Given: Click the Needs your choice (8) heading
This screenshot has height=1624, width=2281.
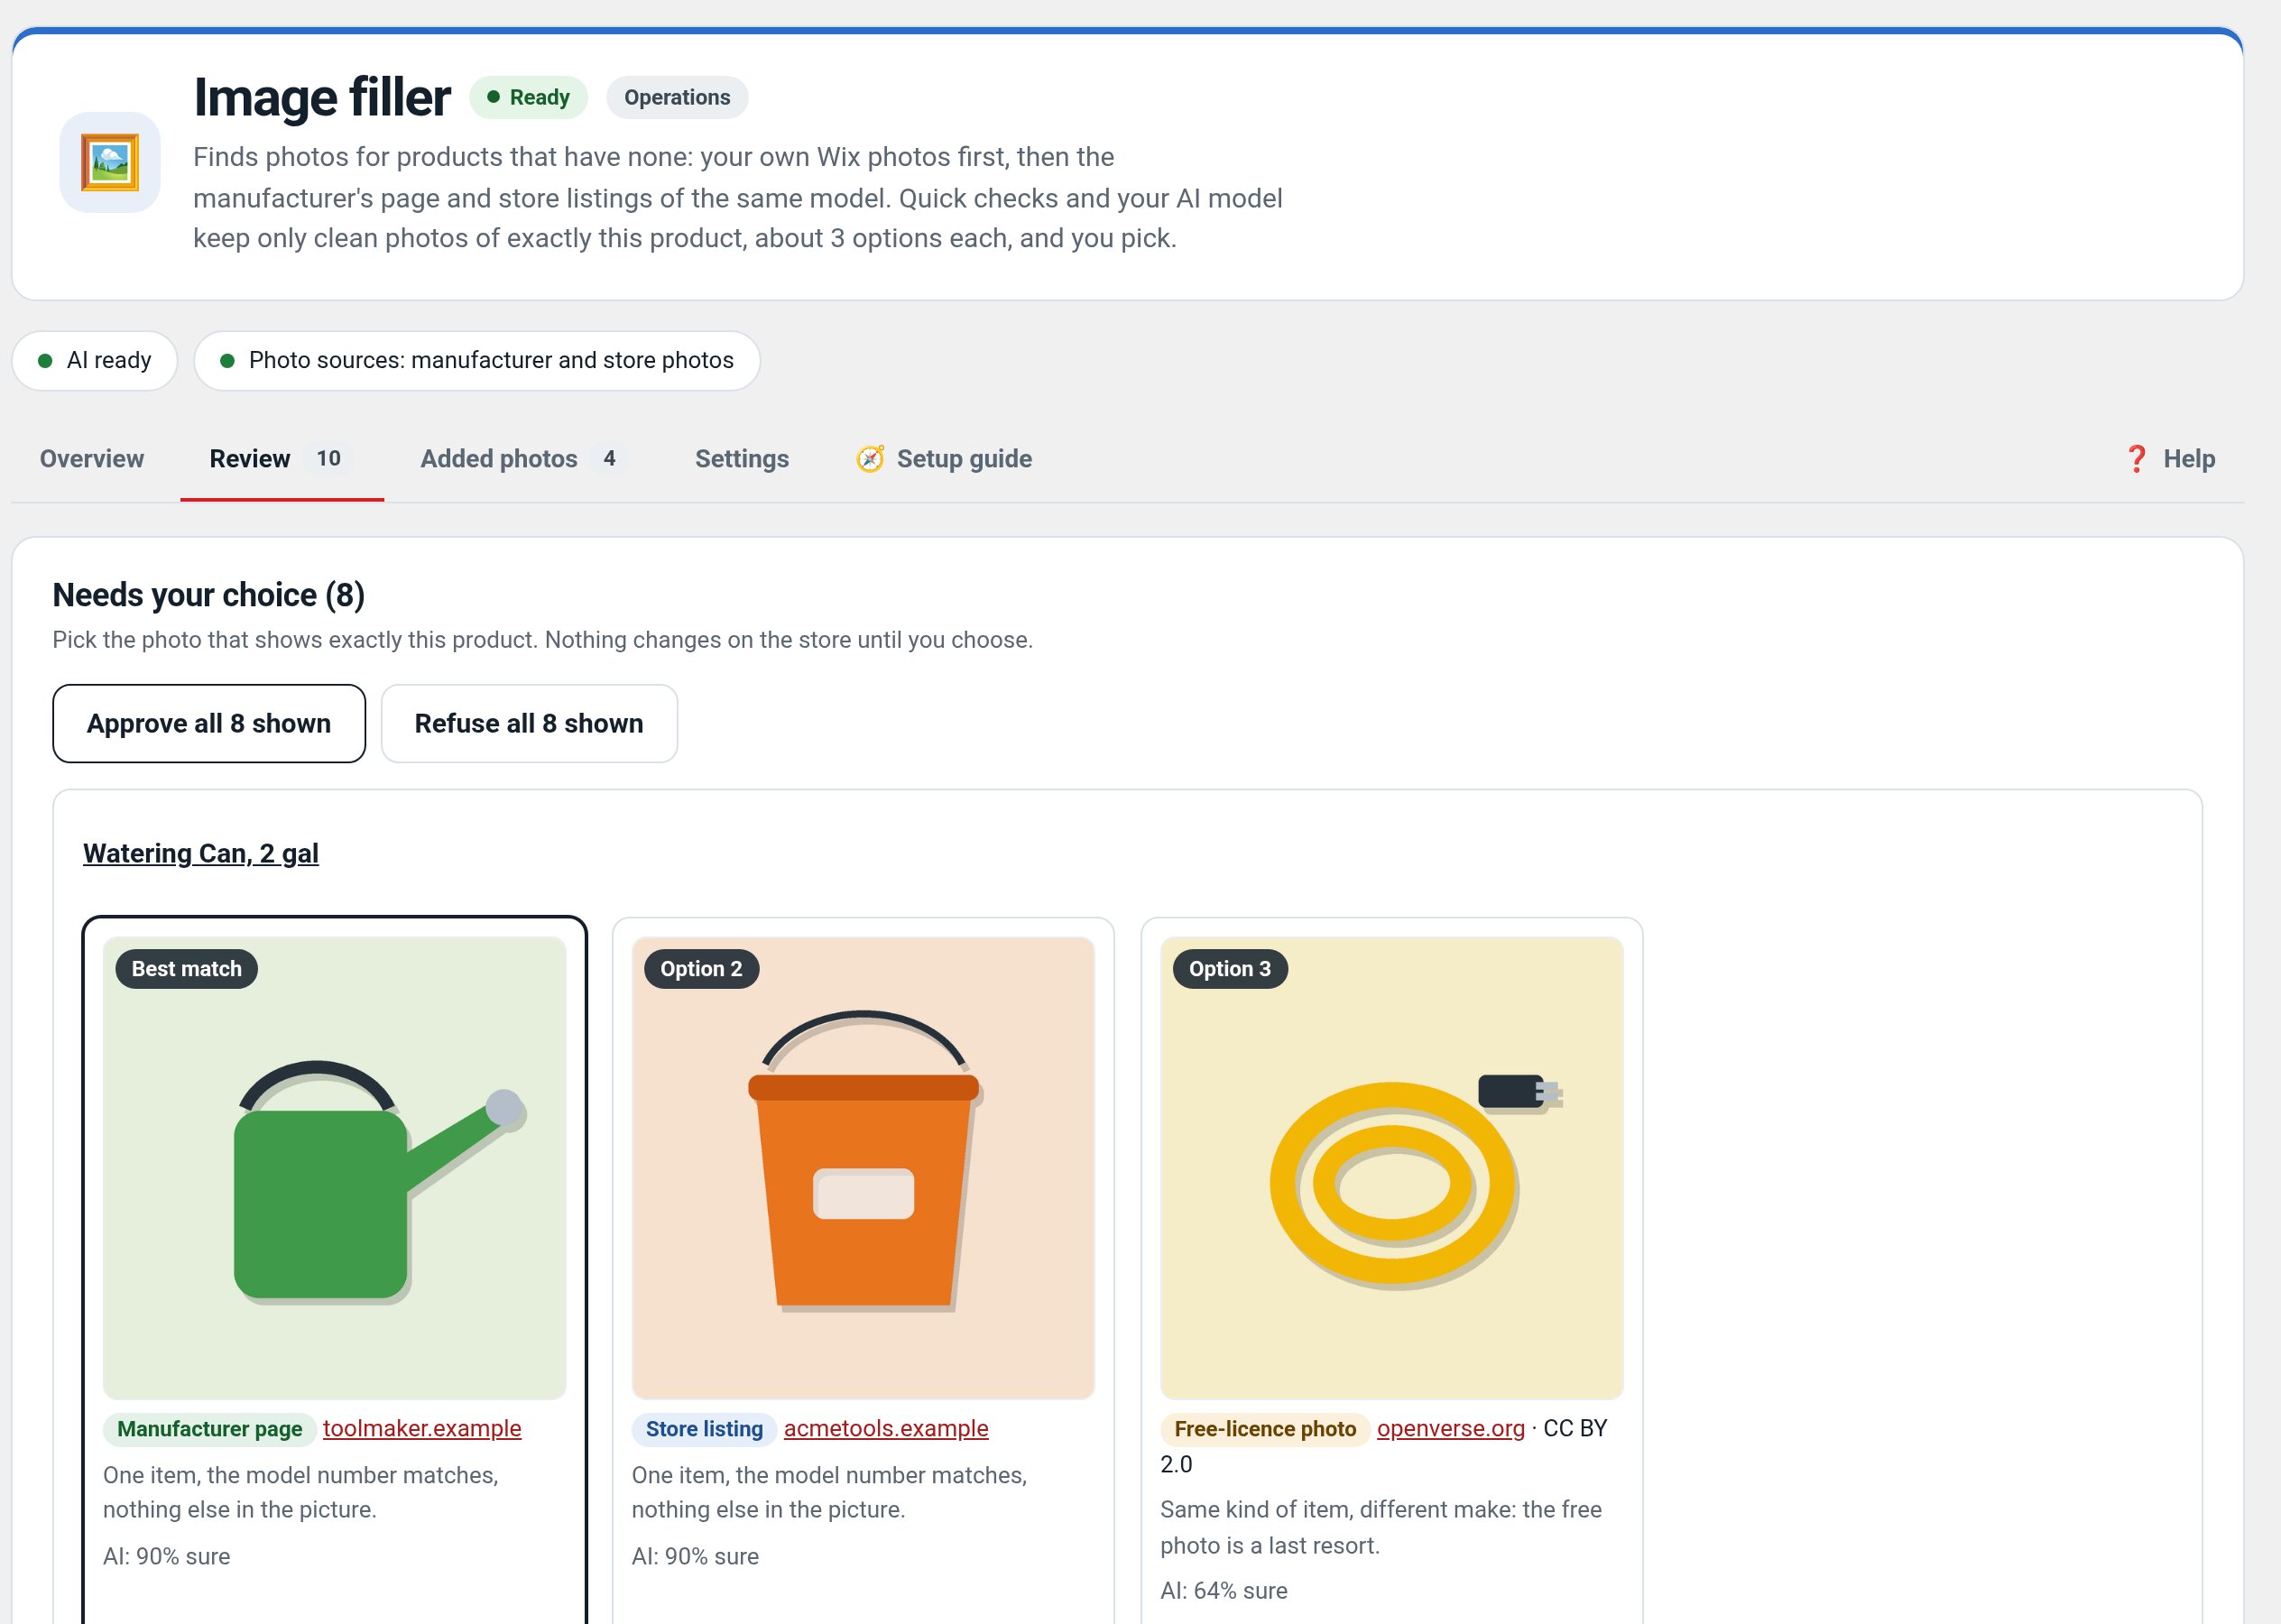Looking at the screenshot, I should 209,595.
